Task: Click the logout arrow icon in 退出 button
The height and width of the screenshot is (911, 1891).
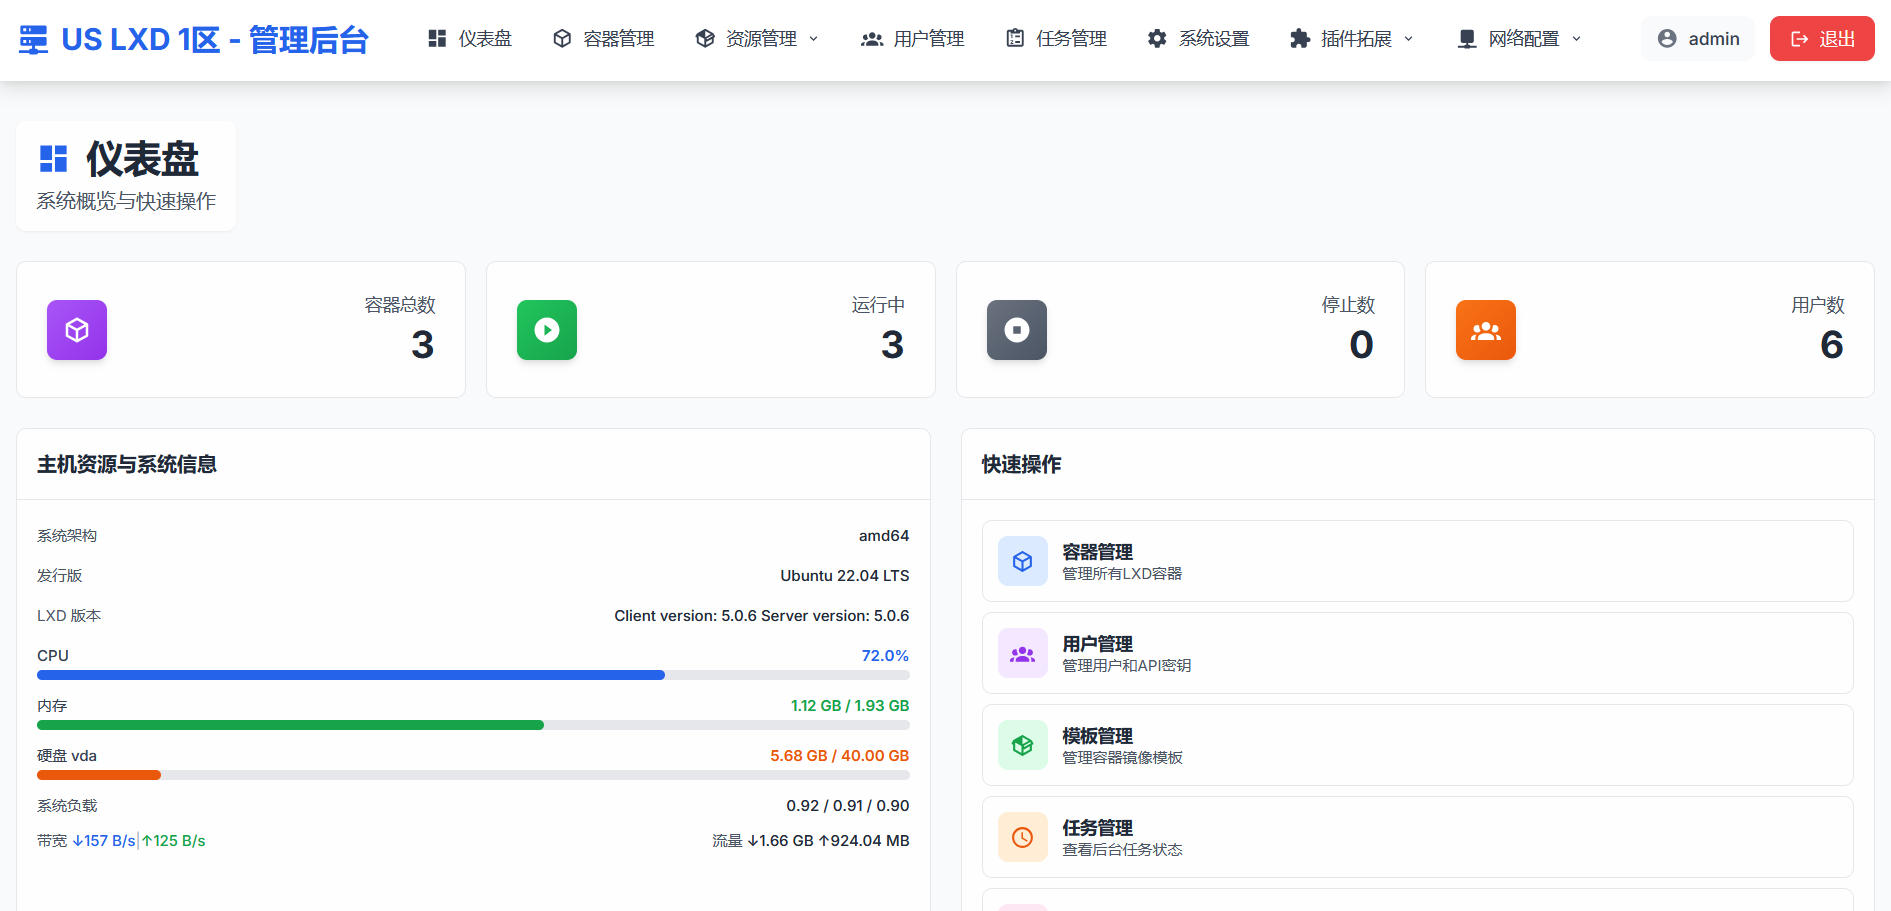Action: pyautogui.click(x=1799, y=39)
